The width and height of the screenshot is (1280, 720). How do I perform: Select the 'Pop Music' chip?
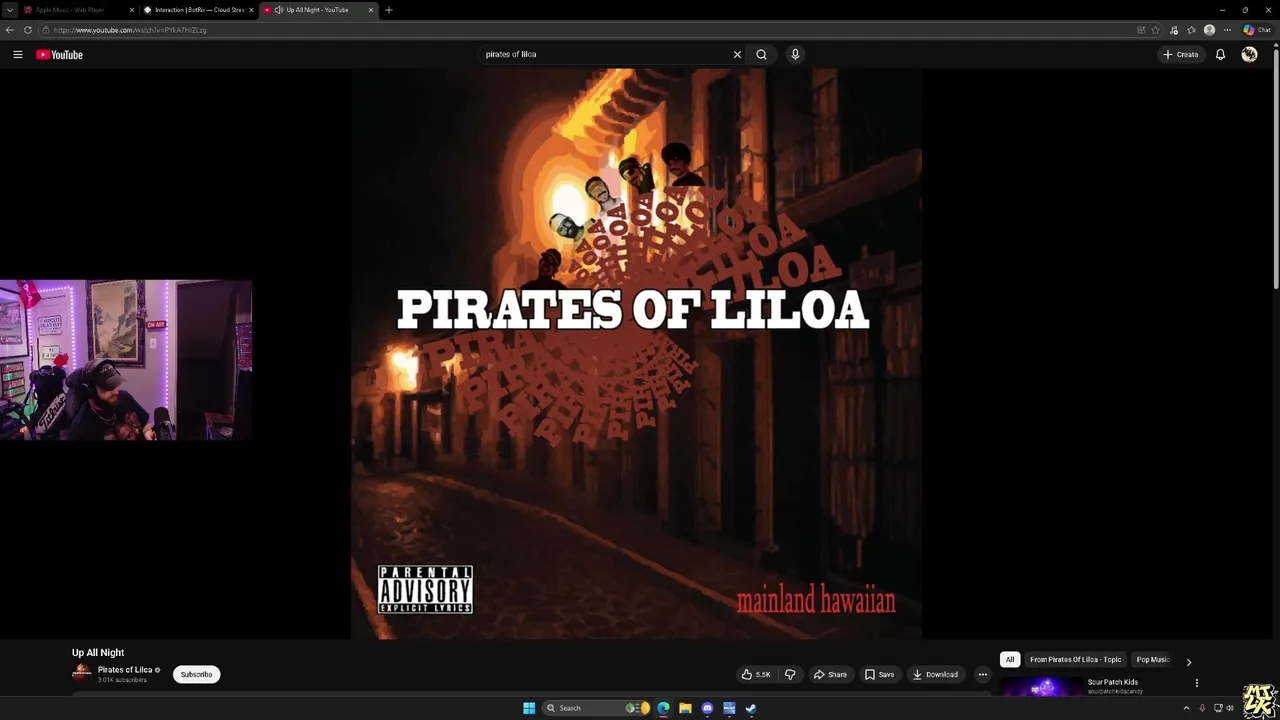click(x=1152, y=660)
